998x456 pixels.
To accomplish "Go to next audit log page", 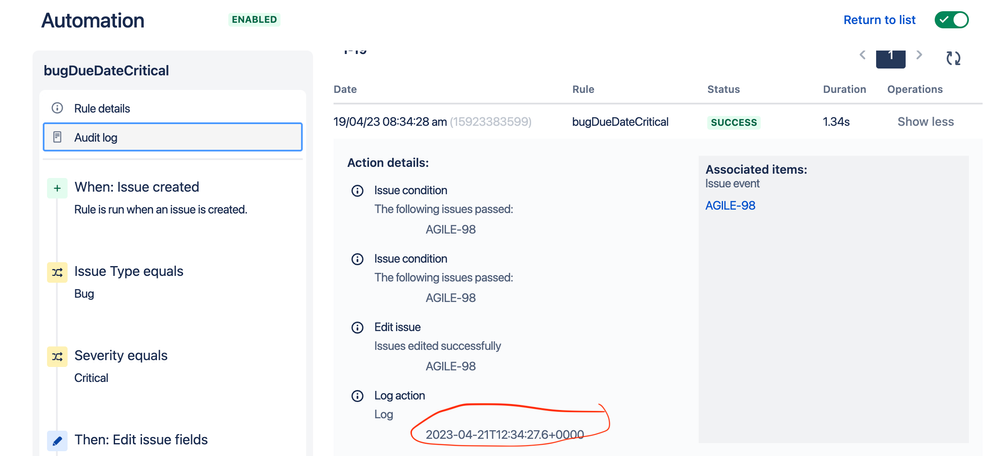I will tap(918, 55).
